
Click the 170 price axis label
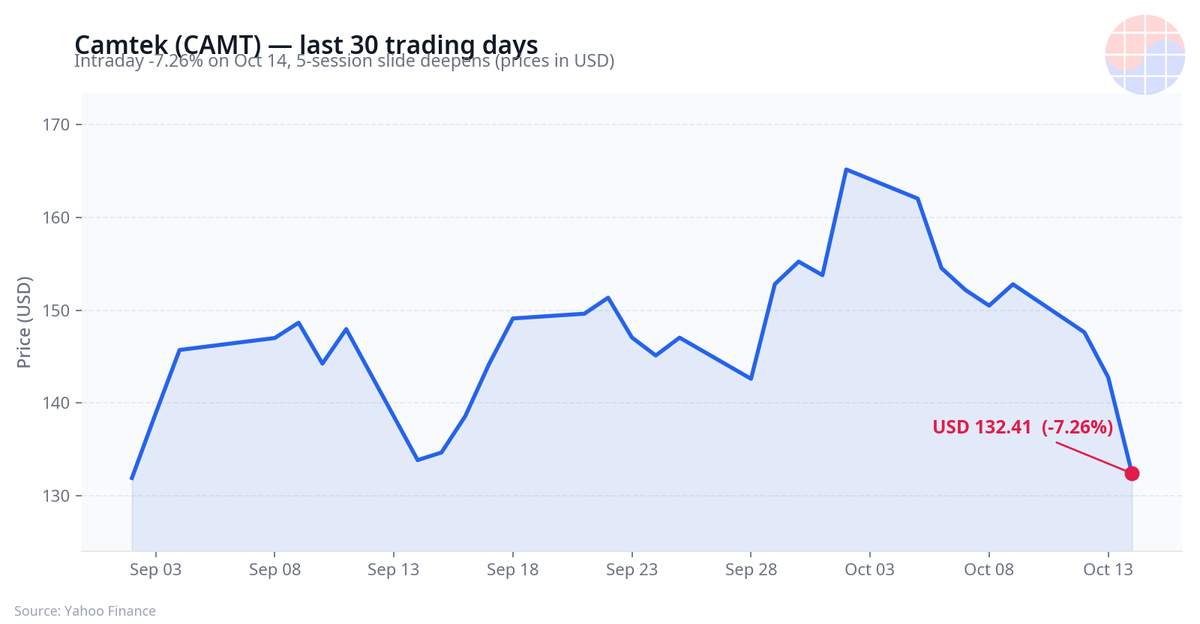[55, 125]
